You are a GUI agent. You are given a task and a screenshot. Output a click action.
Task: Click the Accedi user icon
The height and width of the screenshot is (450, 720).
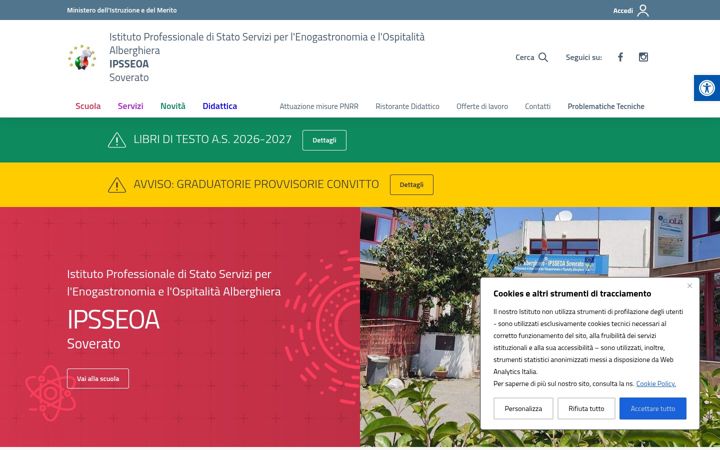click(x=643, y=10)
